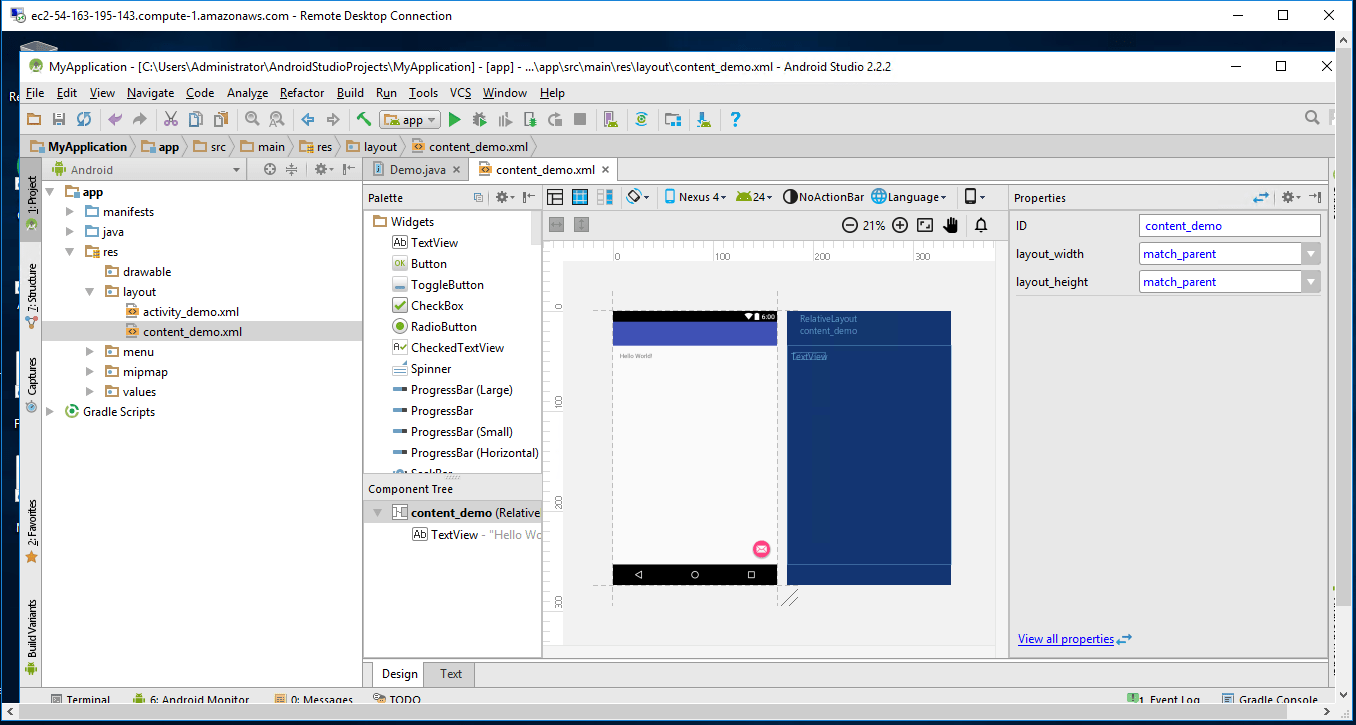The image size is (1356, 725).
Task: Start debugging with the Debug icon
Action: click(x=479, y=118)
